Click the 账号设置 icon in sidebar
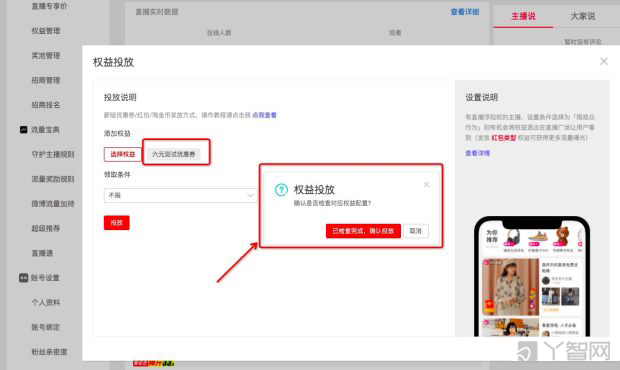Viewport: 620px width, 370px height. pos(23,278)
